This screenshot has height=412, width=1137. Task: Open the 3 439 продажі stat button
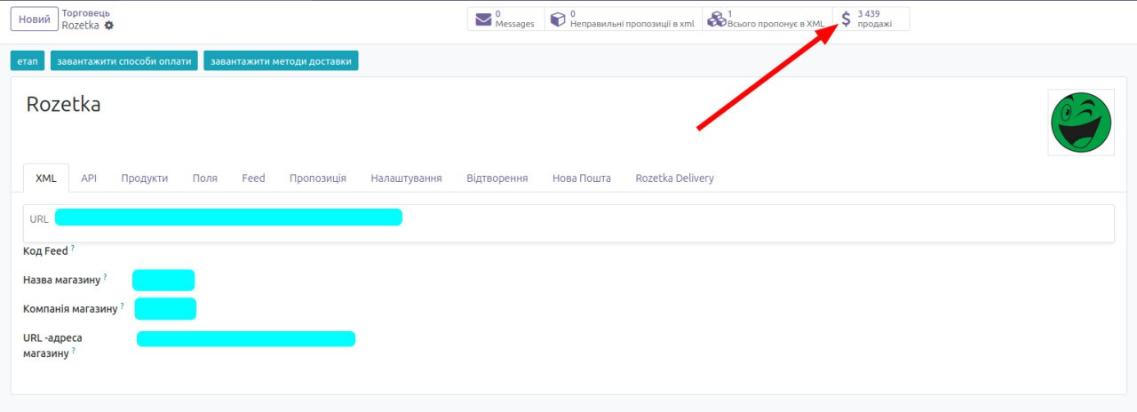point(871,20)
